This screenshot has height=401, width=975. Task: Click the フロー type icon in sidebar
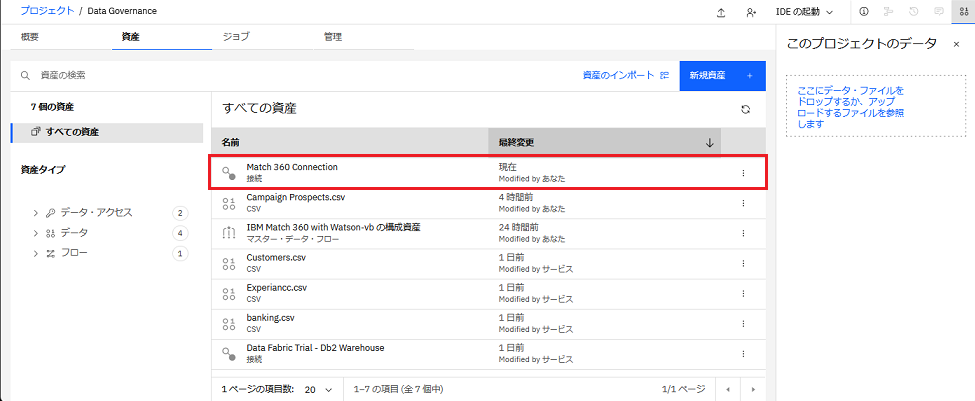51,253
